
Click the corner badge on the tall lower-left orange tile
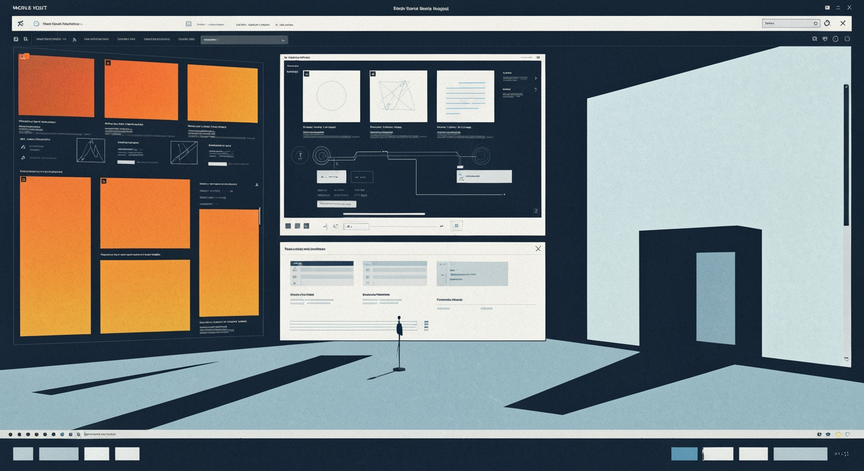[24, 180]
